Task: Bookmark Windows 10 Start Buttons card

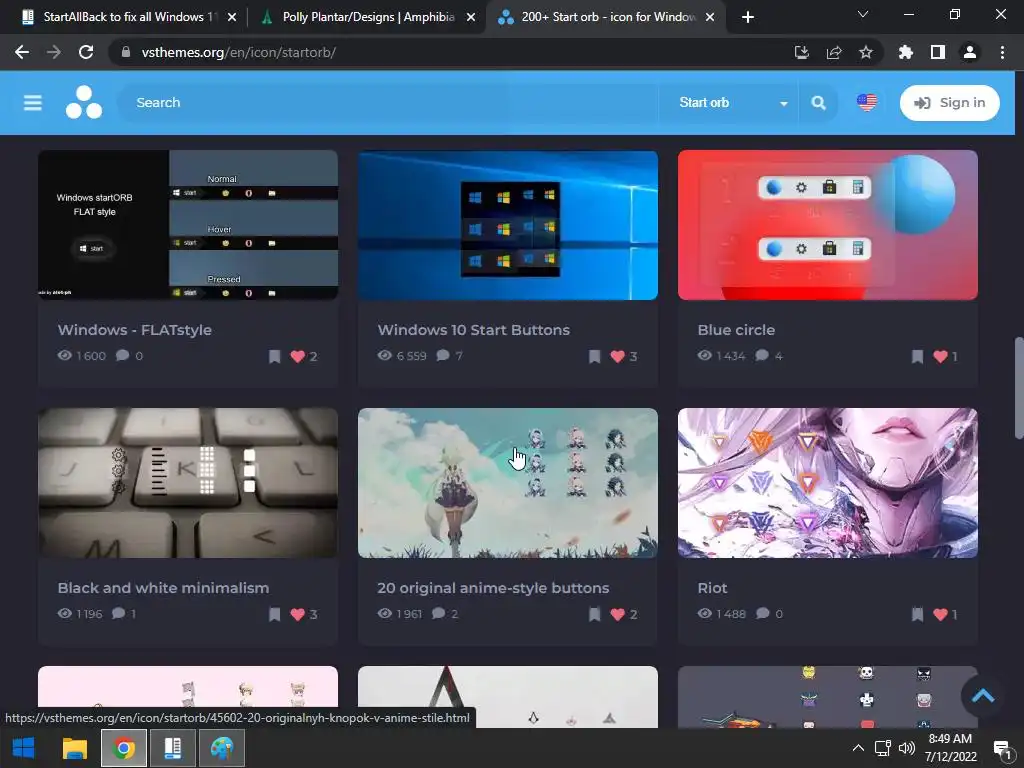Action: coord(594,356)
